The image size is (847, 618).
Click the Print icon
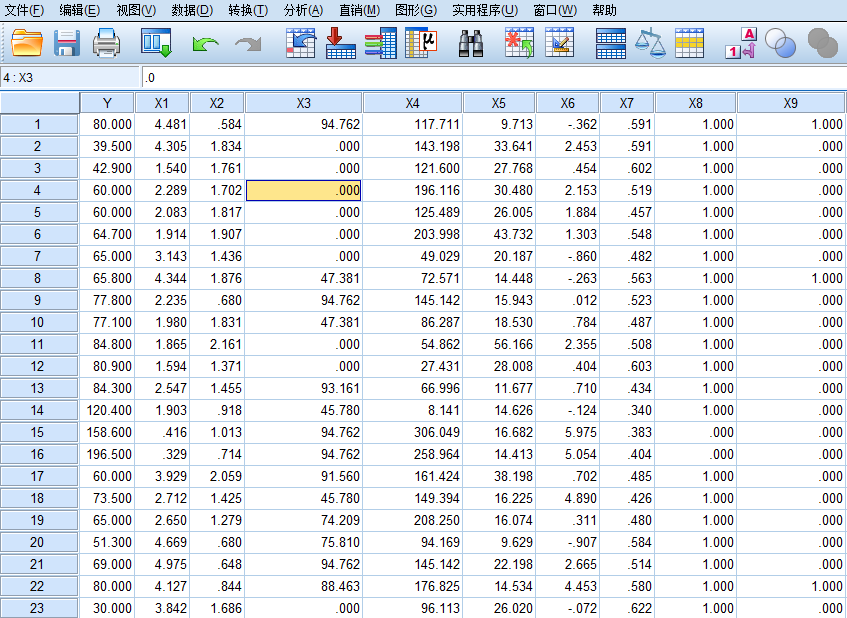pos(106,43)
